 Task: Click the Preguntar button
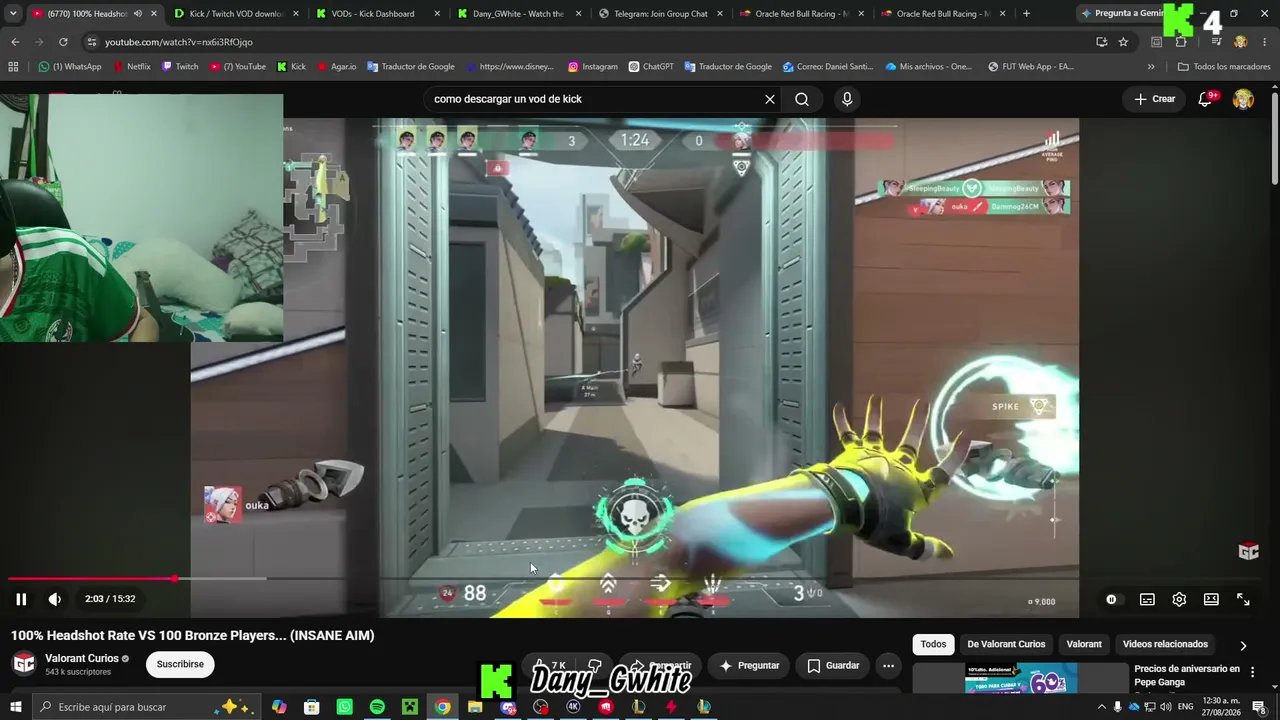(x=749, y=665)
